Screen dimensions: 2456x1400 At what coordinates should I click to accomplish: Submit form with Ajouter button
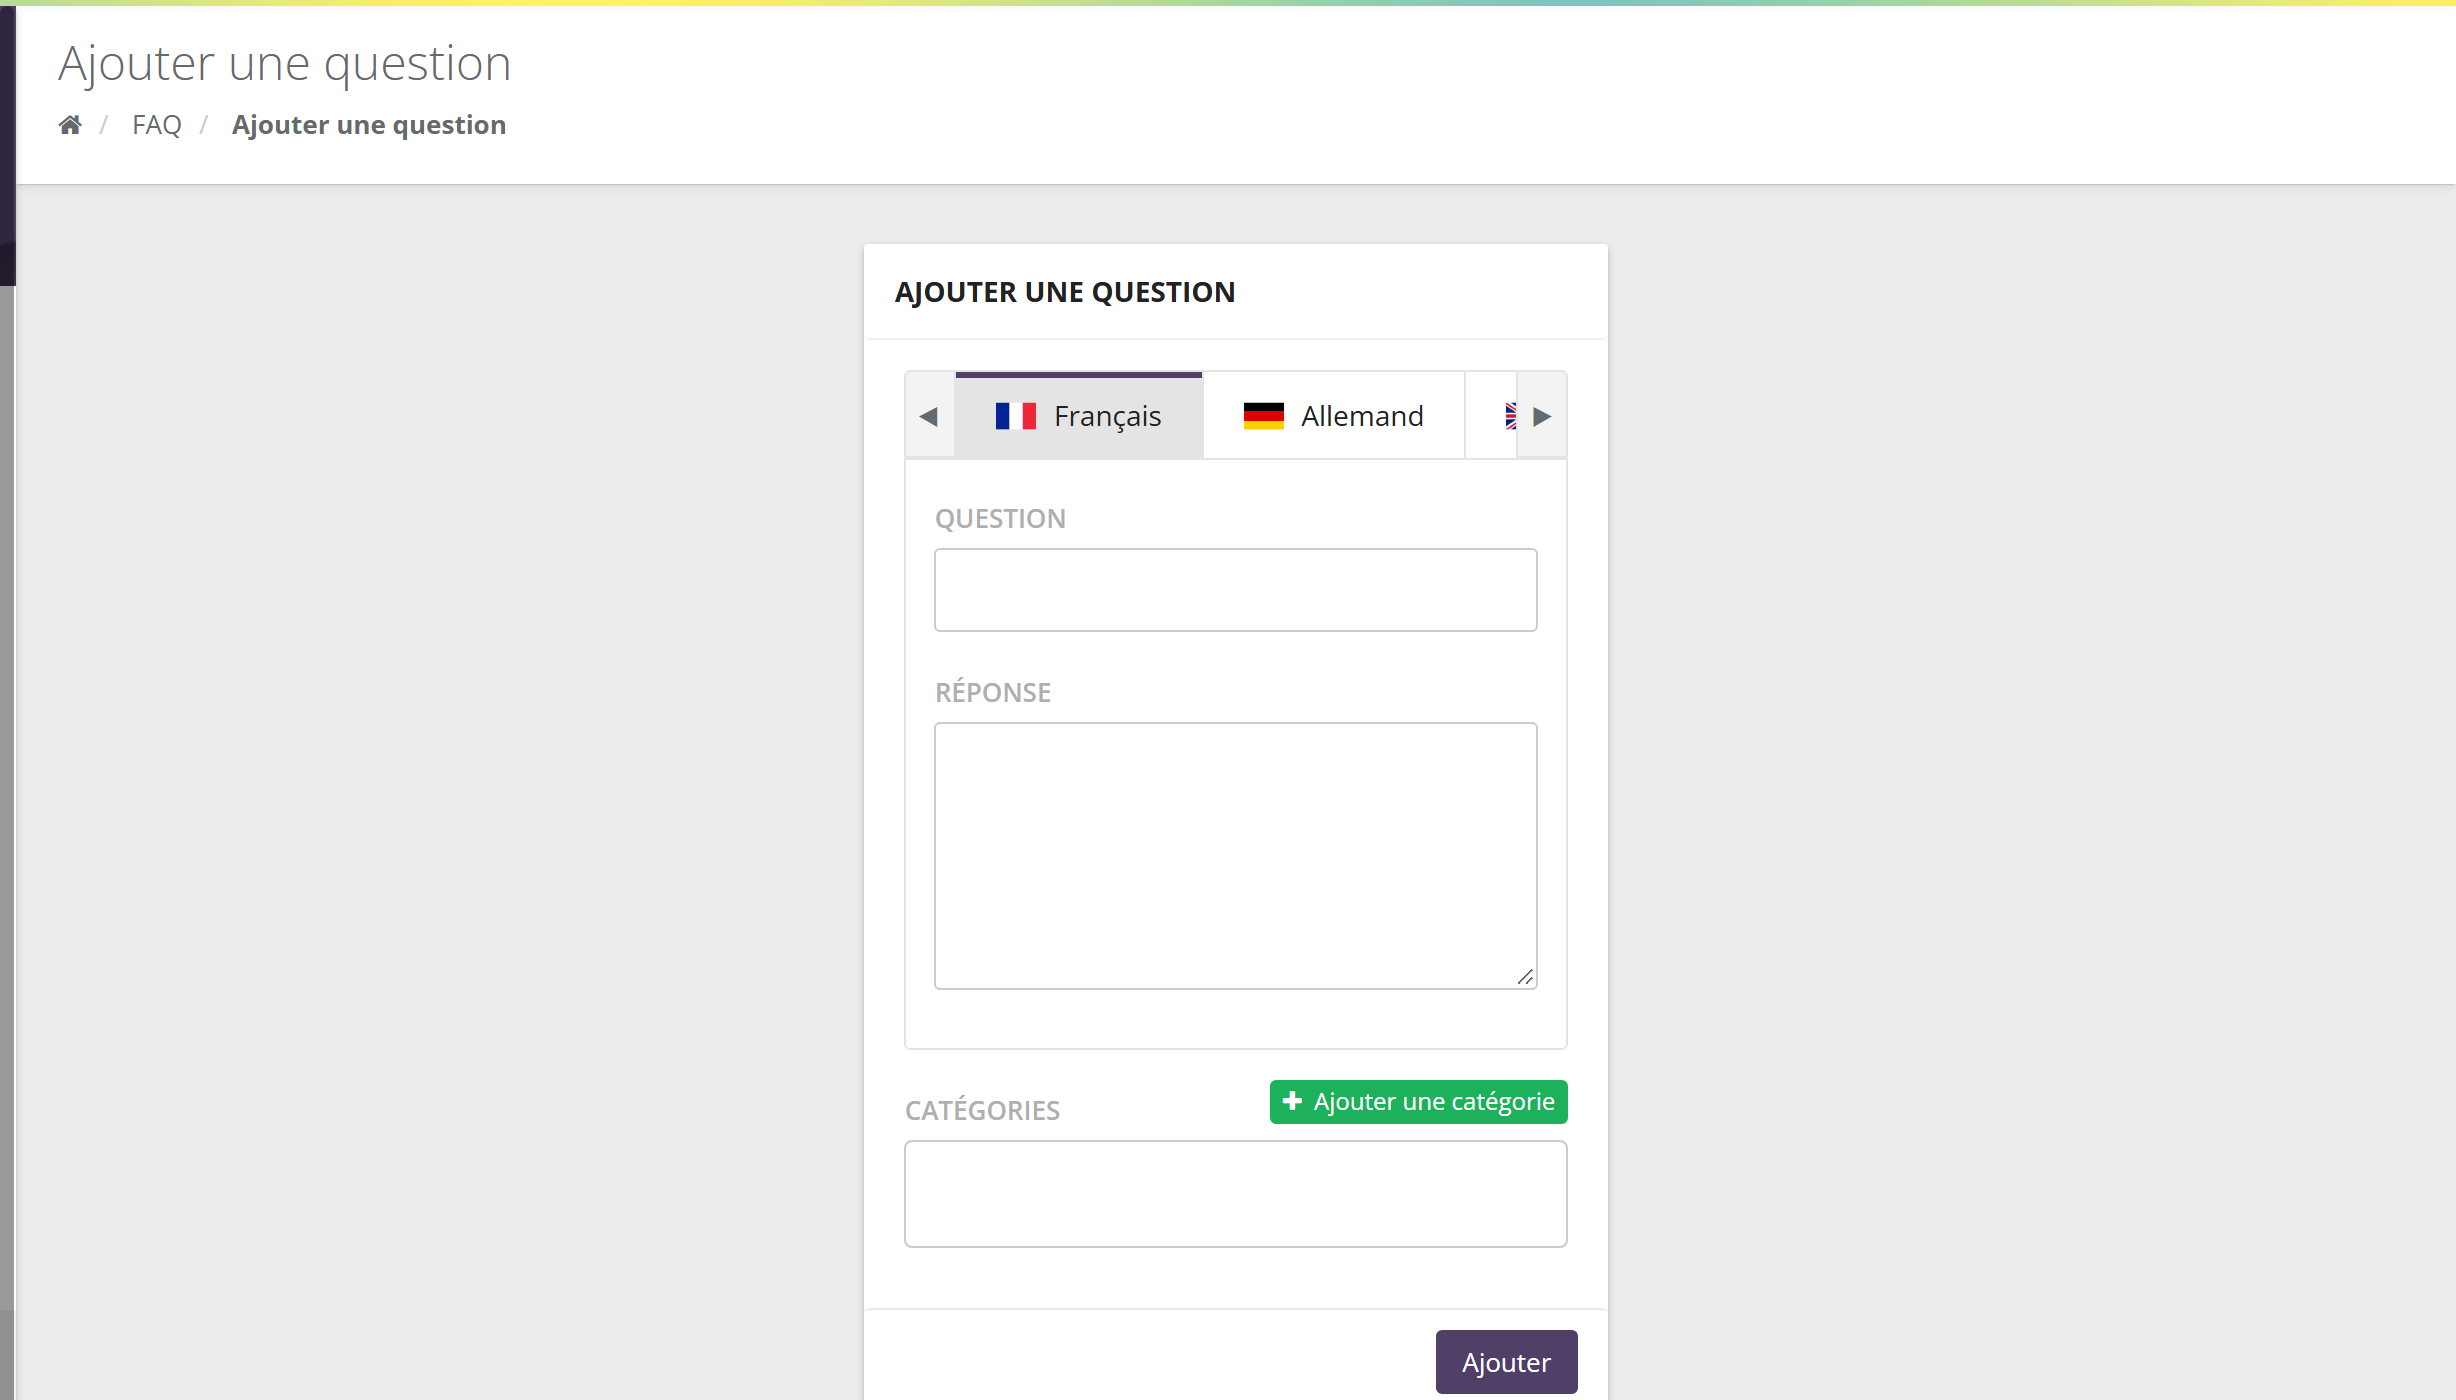pyautogui.click(x=1506, y=1362)
